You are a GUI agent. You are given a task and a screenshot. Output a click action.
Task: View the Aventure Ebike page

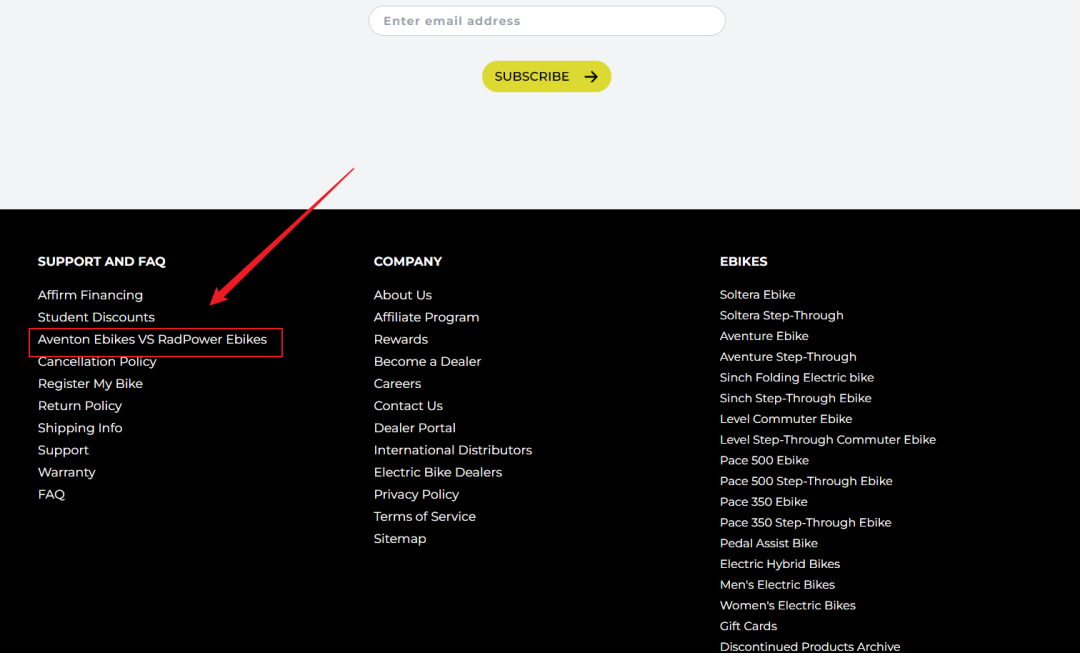coord(765,335)
